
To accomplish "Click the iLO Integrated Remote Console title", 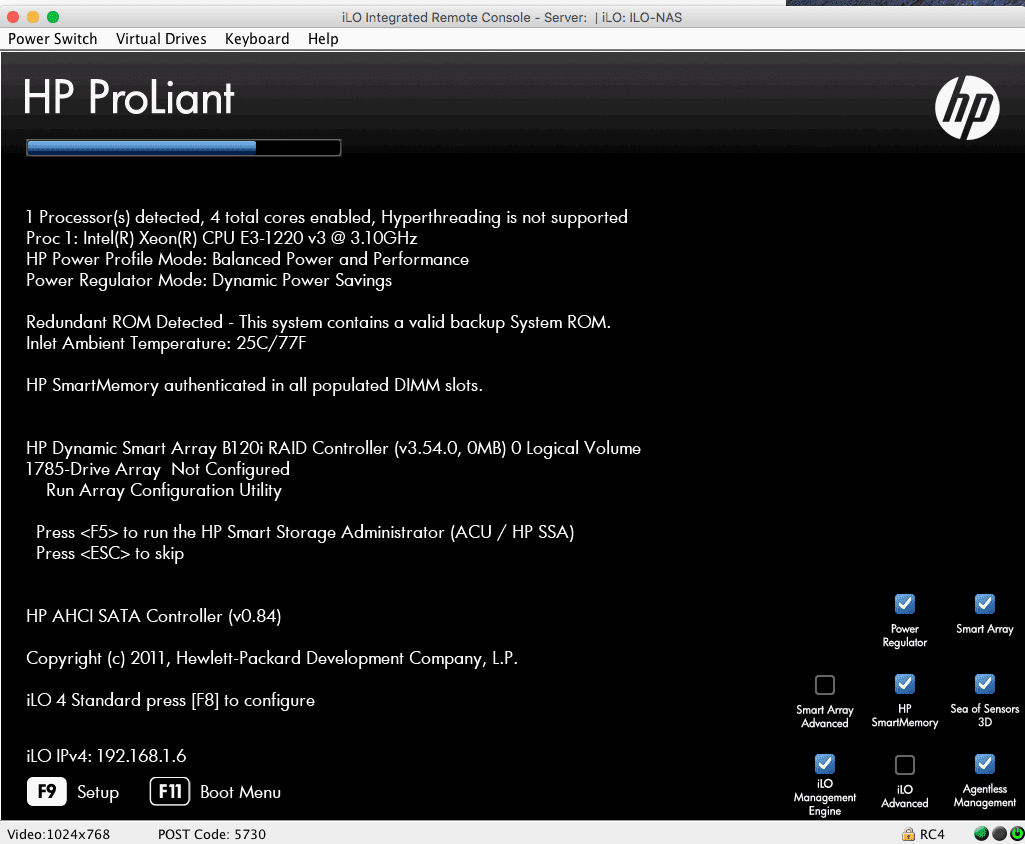I will [512, 18].
